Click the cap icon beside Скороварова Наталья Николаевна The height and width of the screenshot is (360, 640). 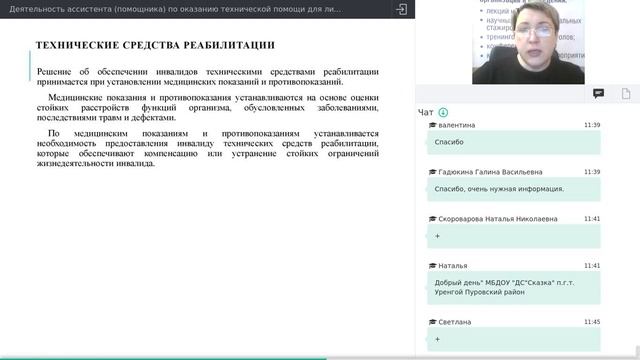tap(433, 219)
